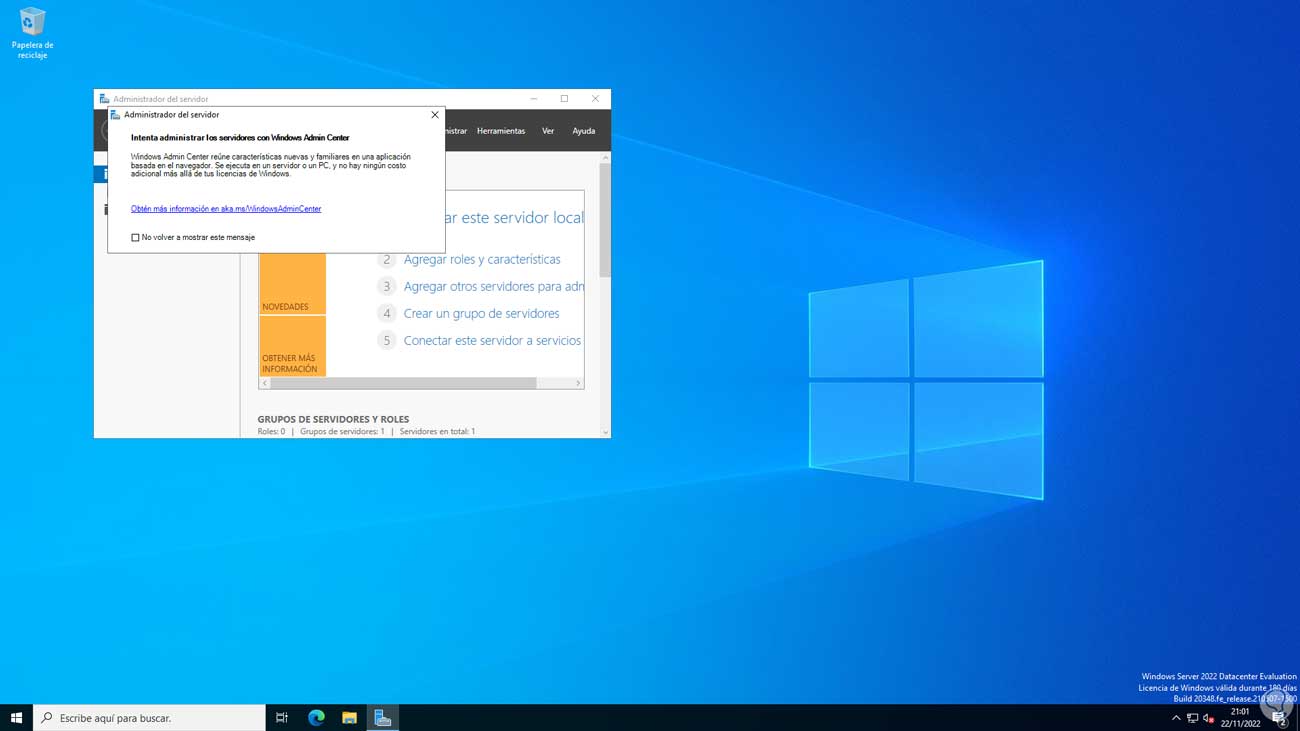The image size is (1300, 731).
Task: Close the Windows Admin Center dialog
Action: [435, 115]
